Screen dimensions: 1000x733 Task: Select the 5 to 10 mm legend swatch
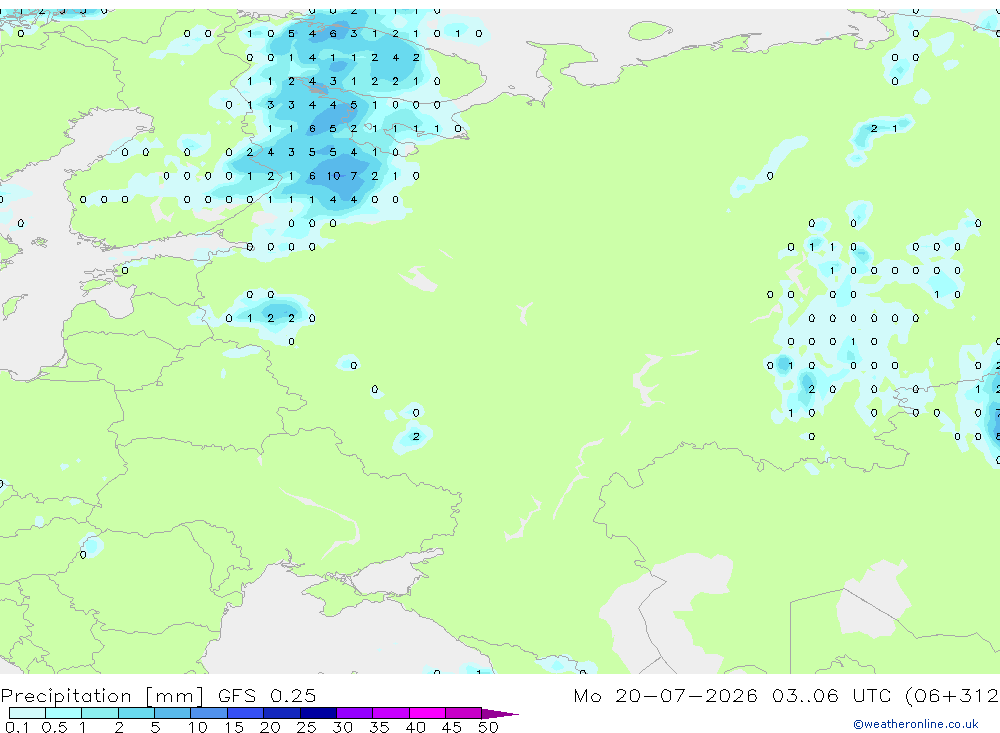point(173,713)
